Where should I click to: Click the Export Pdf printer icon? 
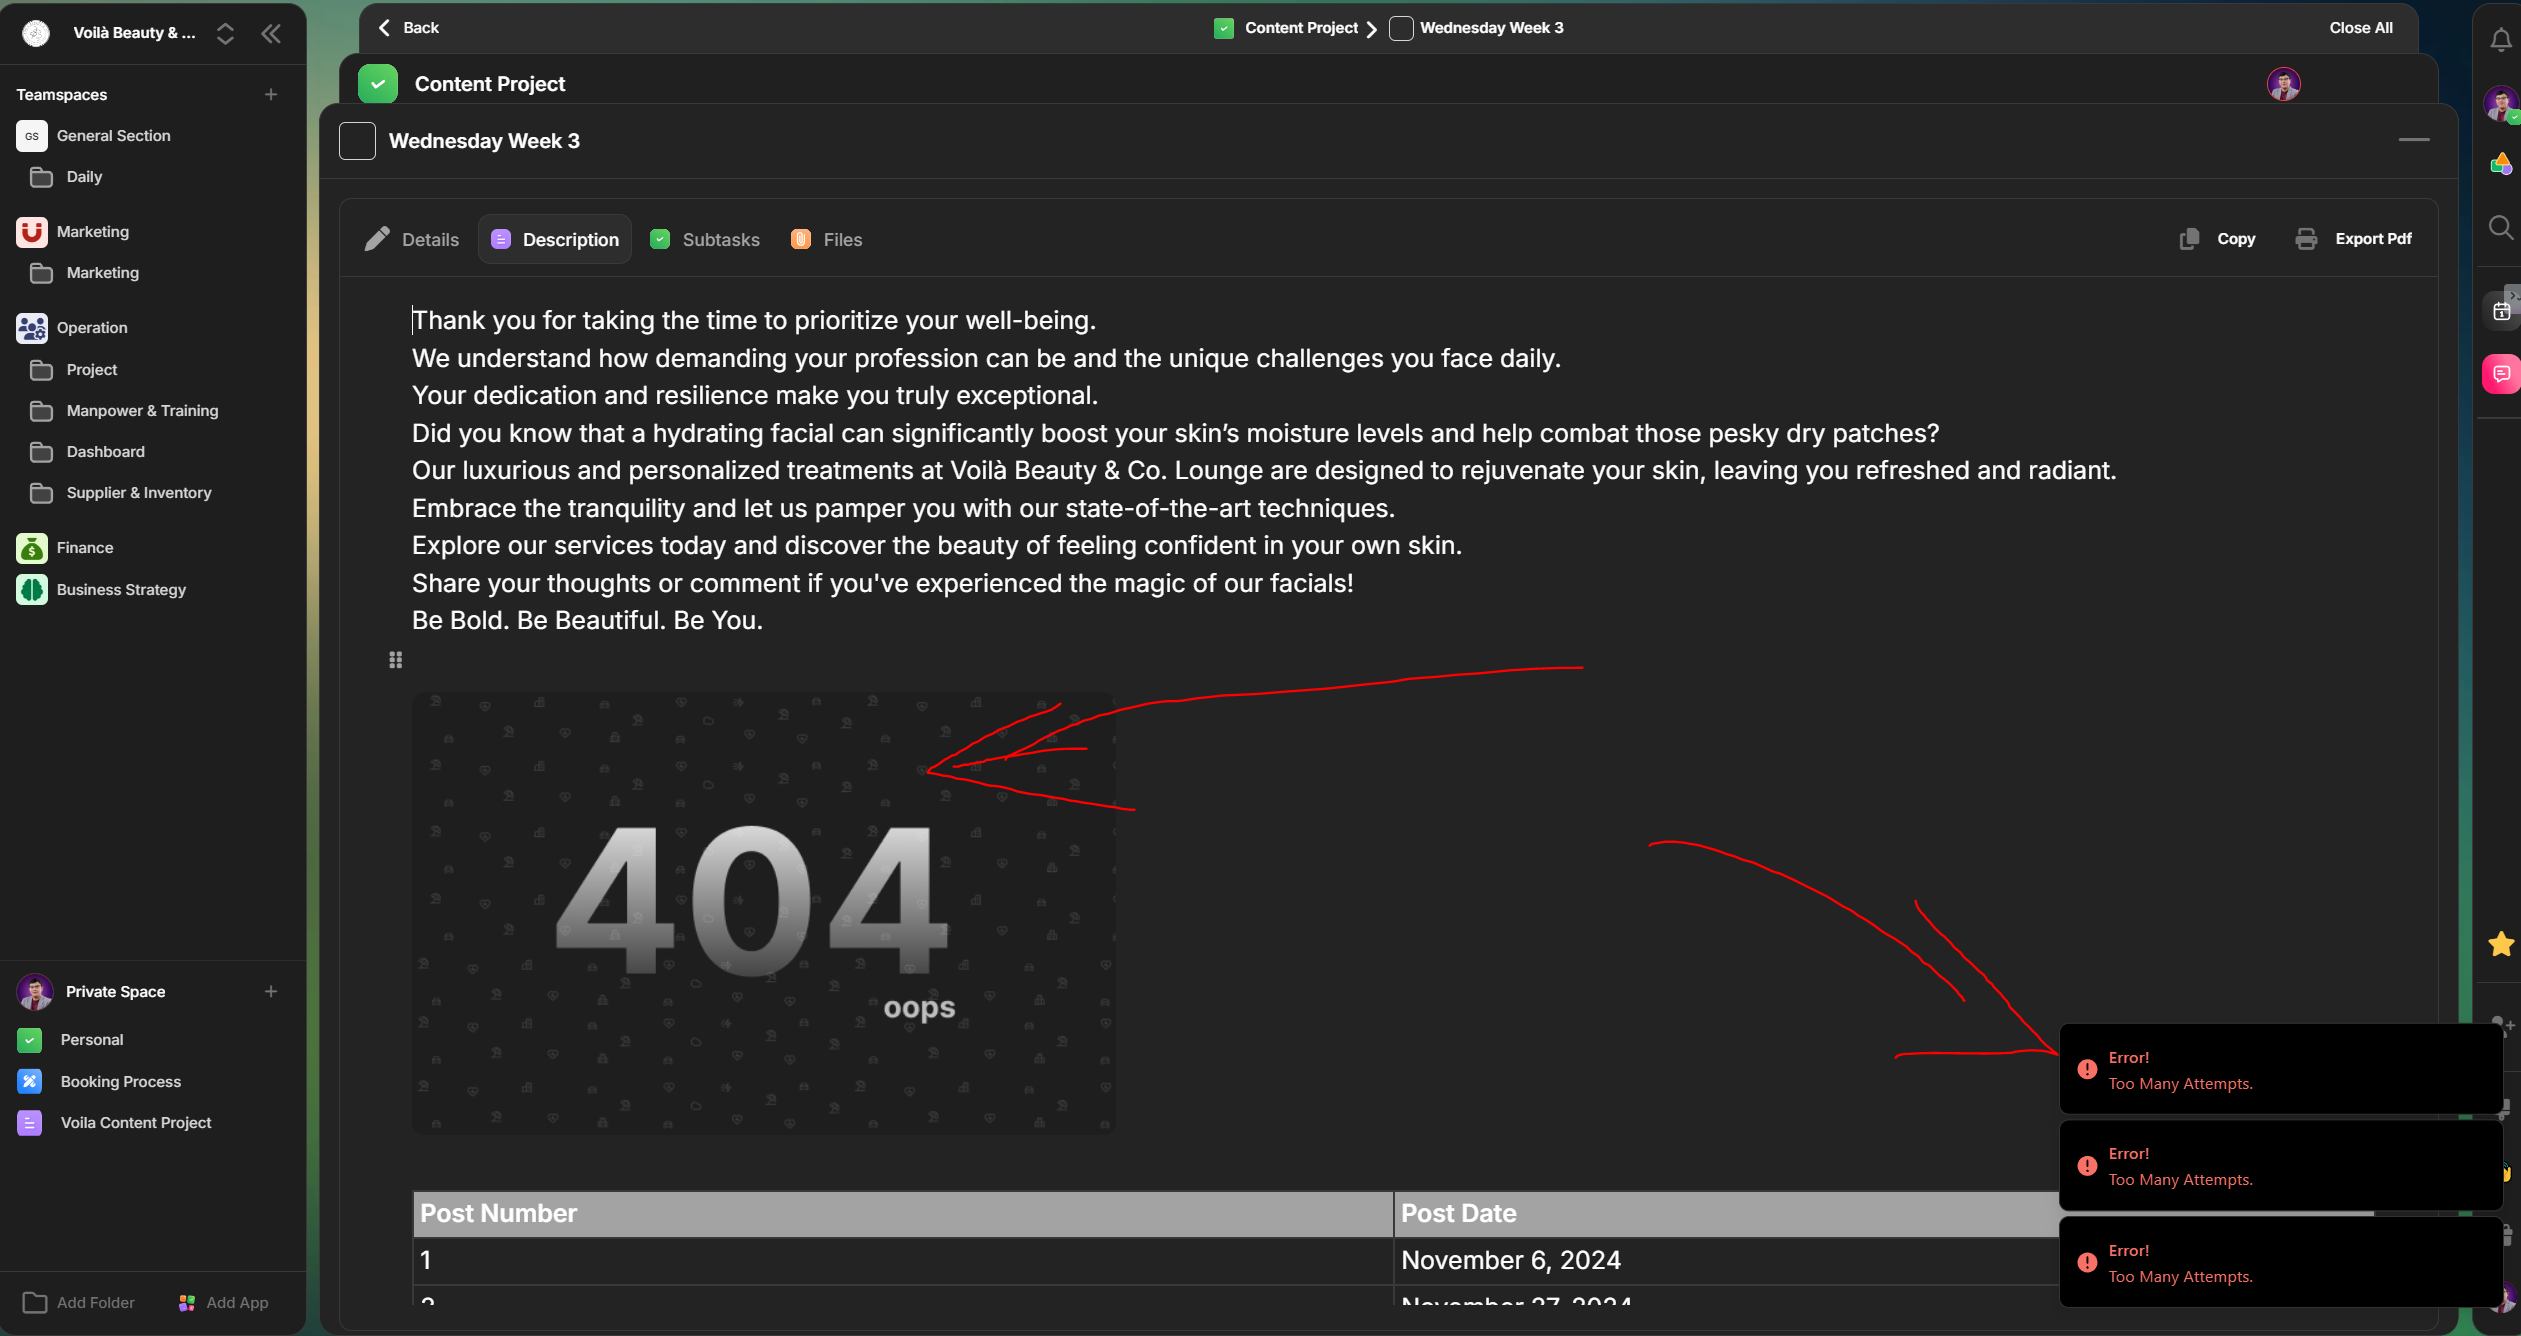pos(2306,239)
